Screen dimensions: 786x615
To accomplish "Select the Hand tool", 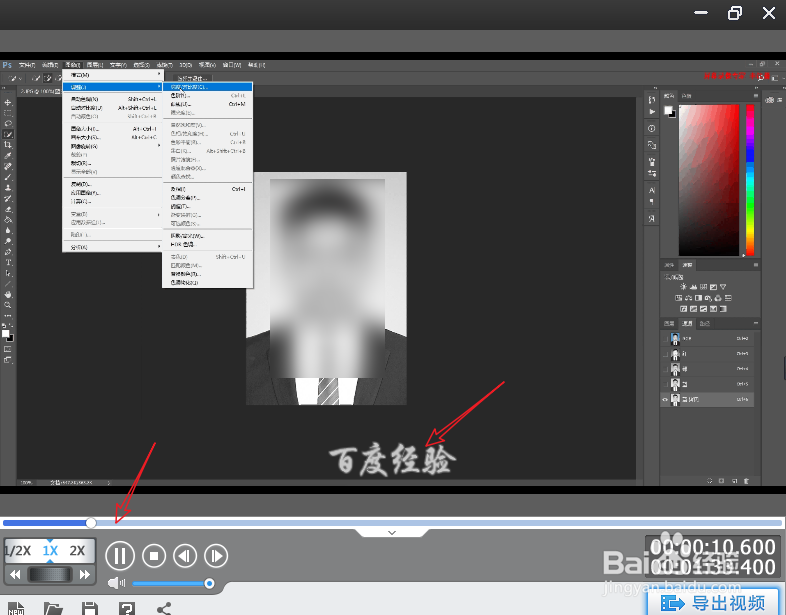I will tap(8, 295).
